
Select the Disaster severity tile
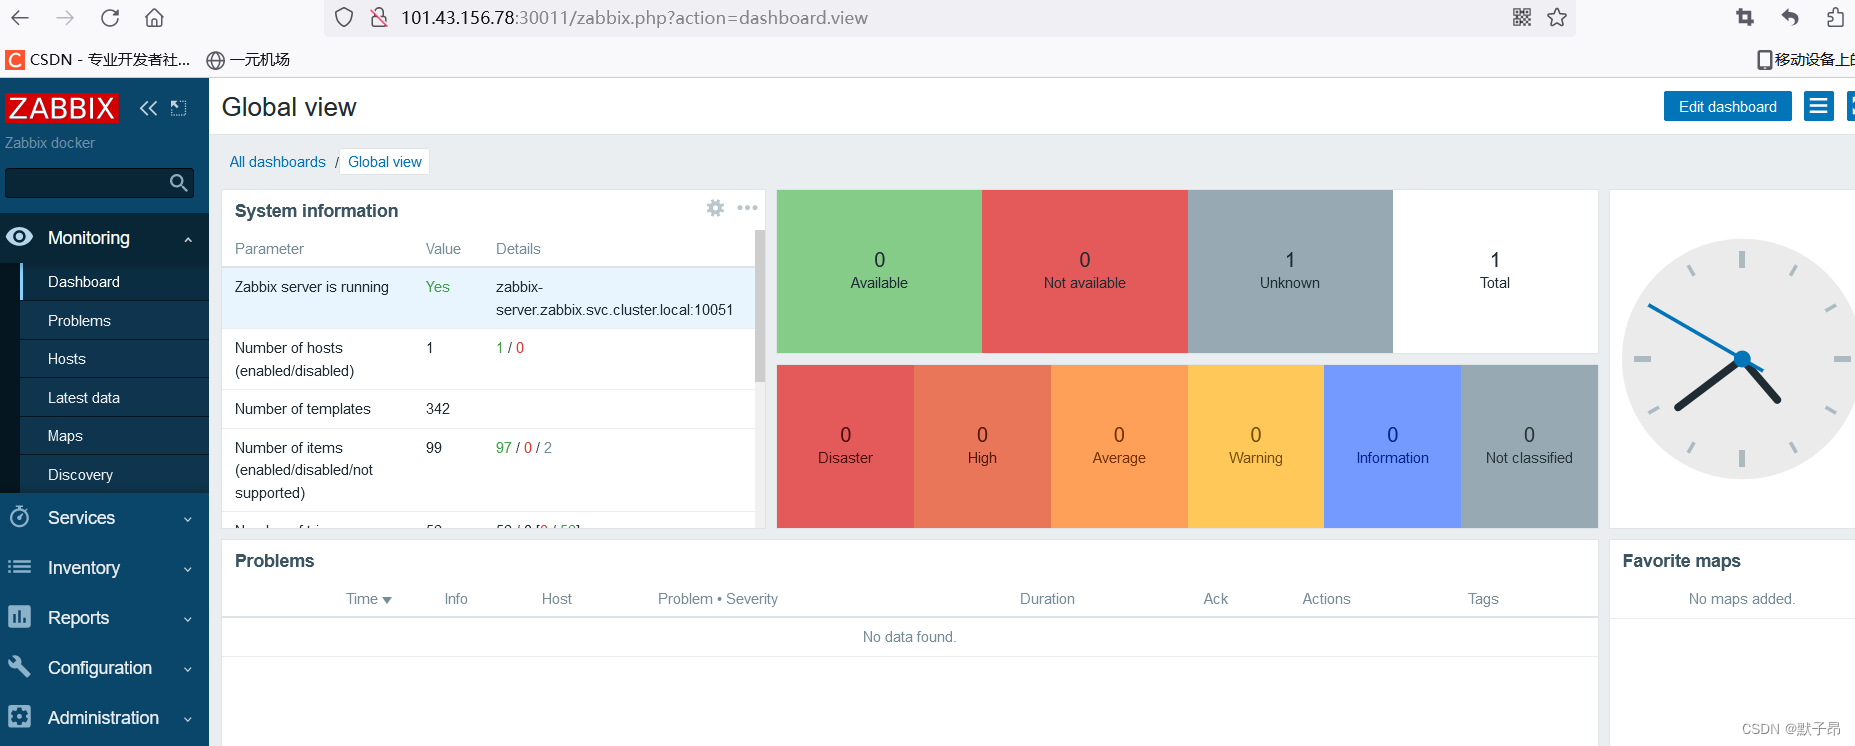(845, 446)
